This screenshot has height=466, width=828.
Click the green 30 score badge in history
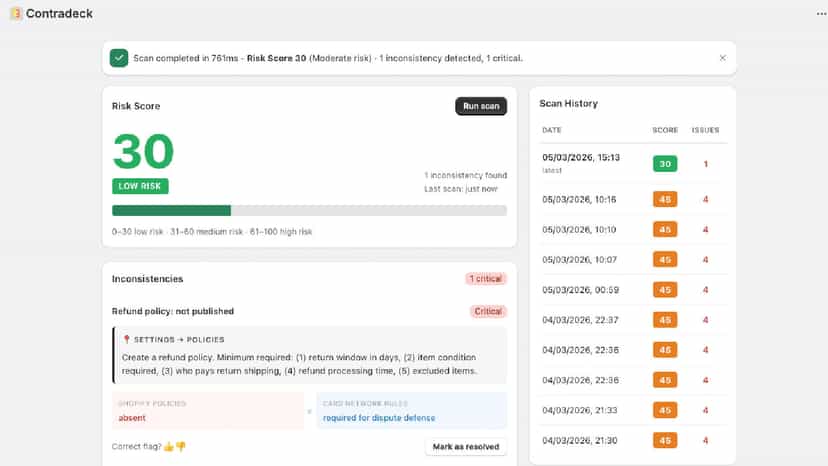[x=665, y=164]
